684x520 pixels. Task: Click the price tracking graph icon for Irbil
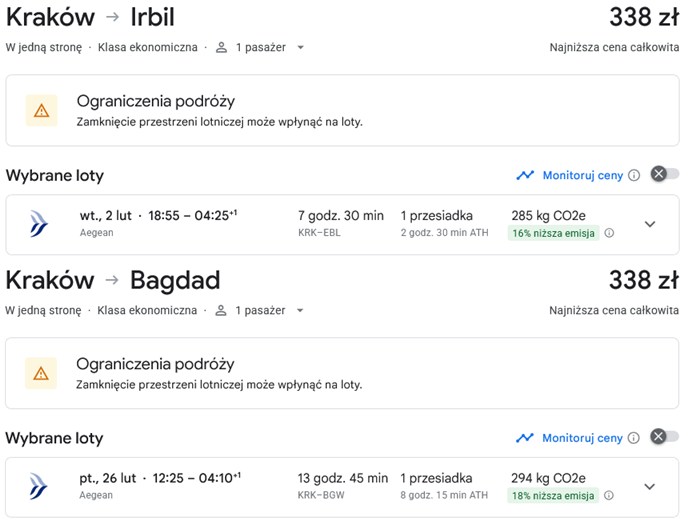[x=525, y=175]
